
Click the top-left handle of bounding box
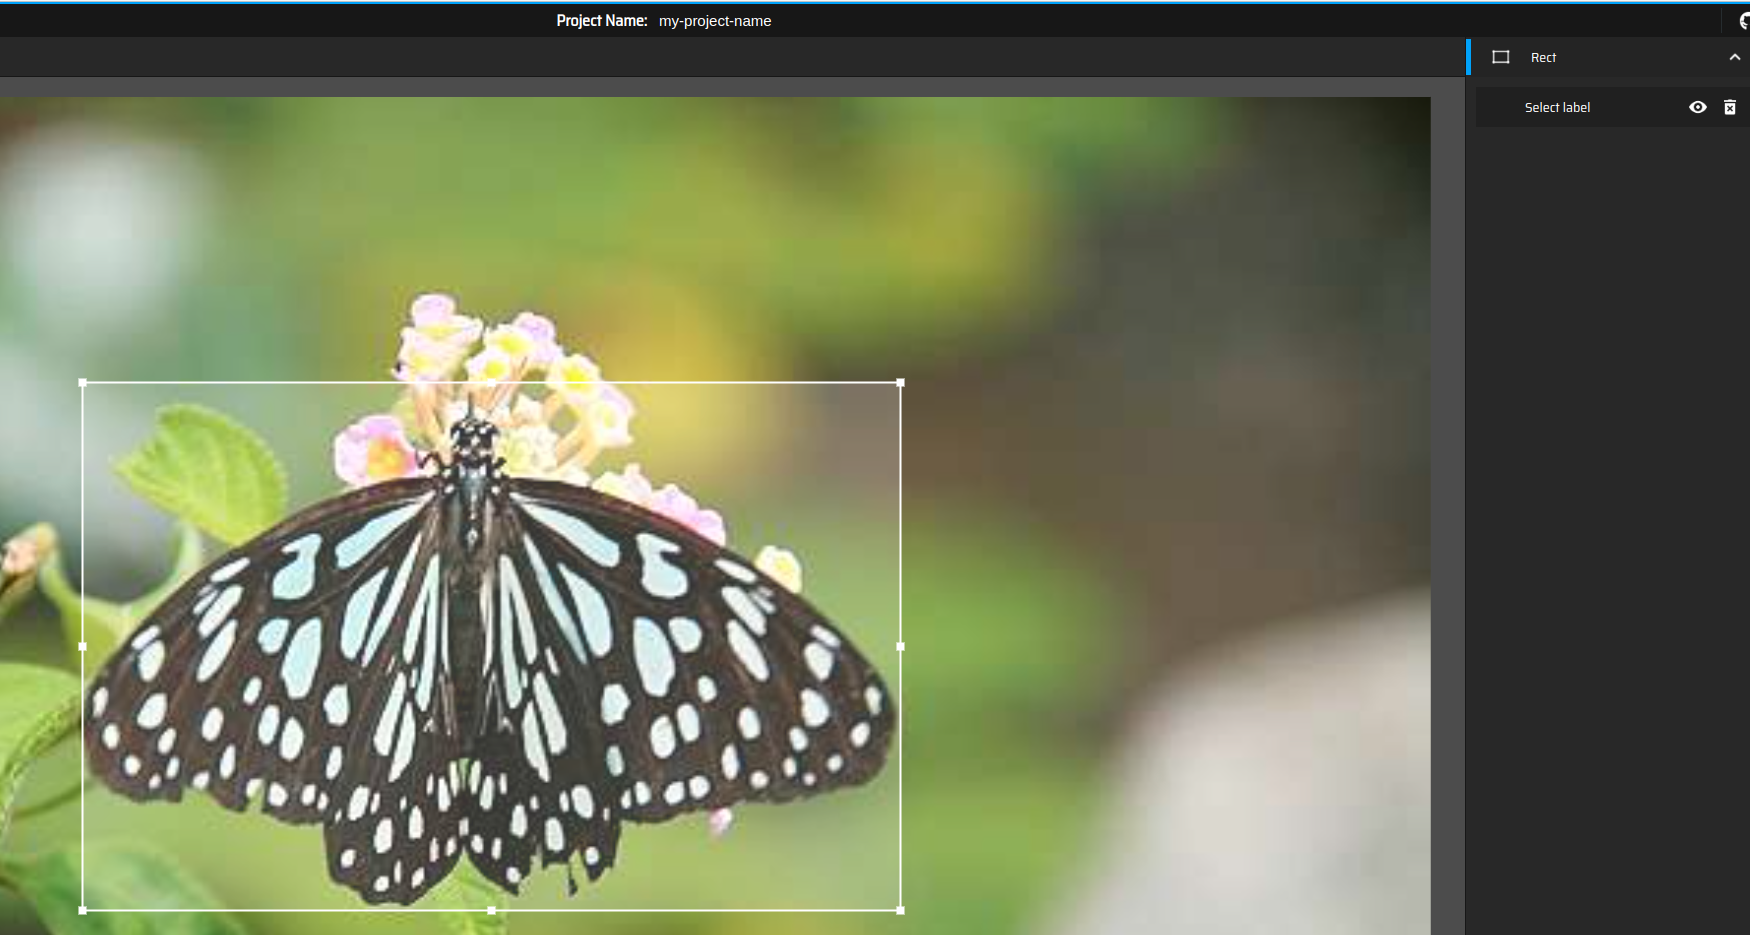[83, 382]
